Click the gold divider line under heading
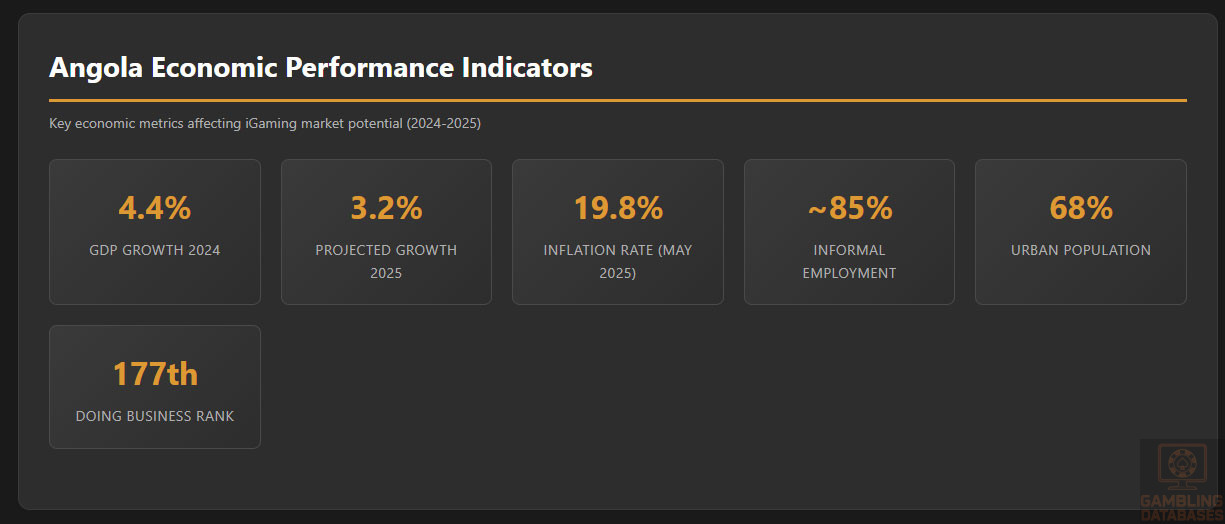1225x524 pixels. pos(617,100)
